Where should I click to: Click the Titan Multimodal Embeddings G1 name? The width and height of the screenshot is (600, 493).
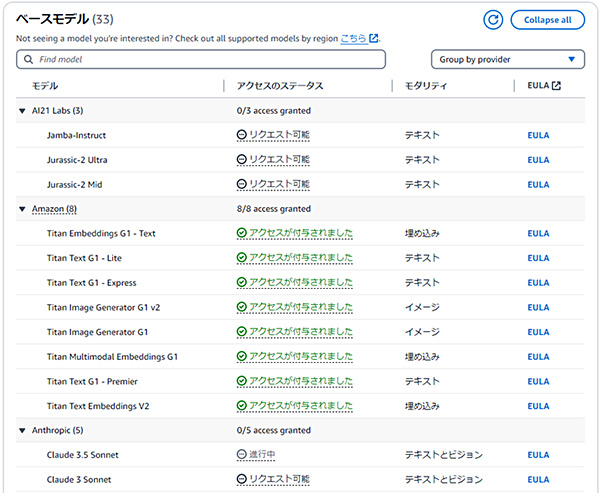(112, 357)
